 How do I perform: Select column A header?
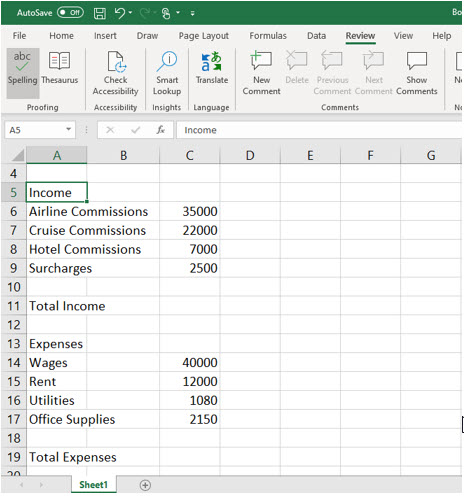tap(57, 155)
